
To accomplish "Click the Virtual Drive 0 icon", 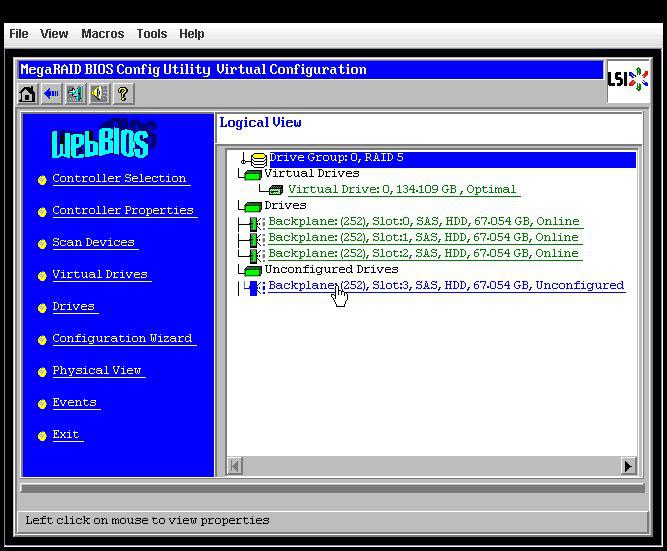I will point(276,190).
